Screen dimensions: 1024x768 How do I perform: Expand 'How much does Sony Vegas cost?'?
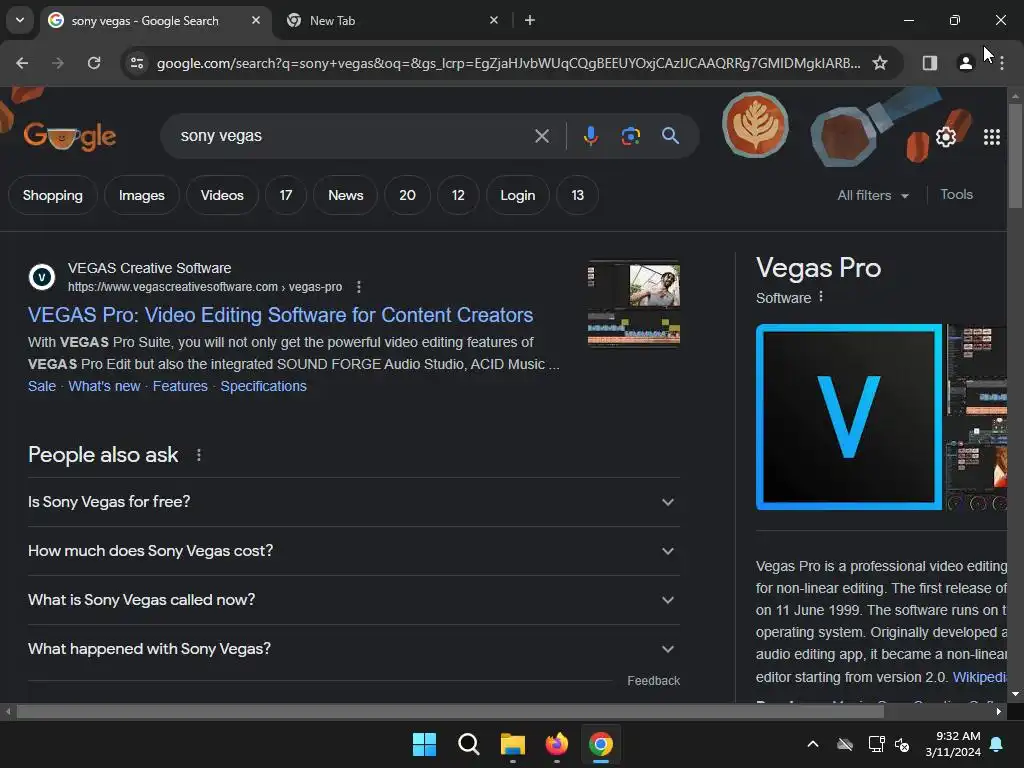pyautogui.click(x=353, y=551)
